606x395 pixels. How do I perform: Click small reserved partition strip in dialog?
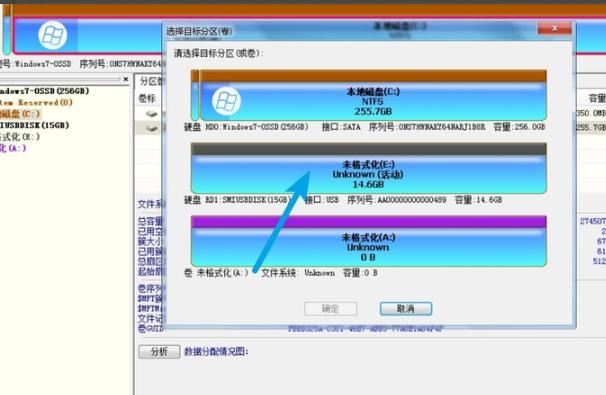[x=195, y=95]
